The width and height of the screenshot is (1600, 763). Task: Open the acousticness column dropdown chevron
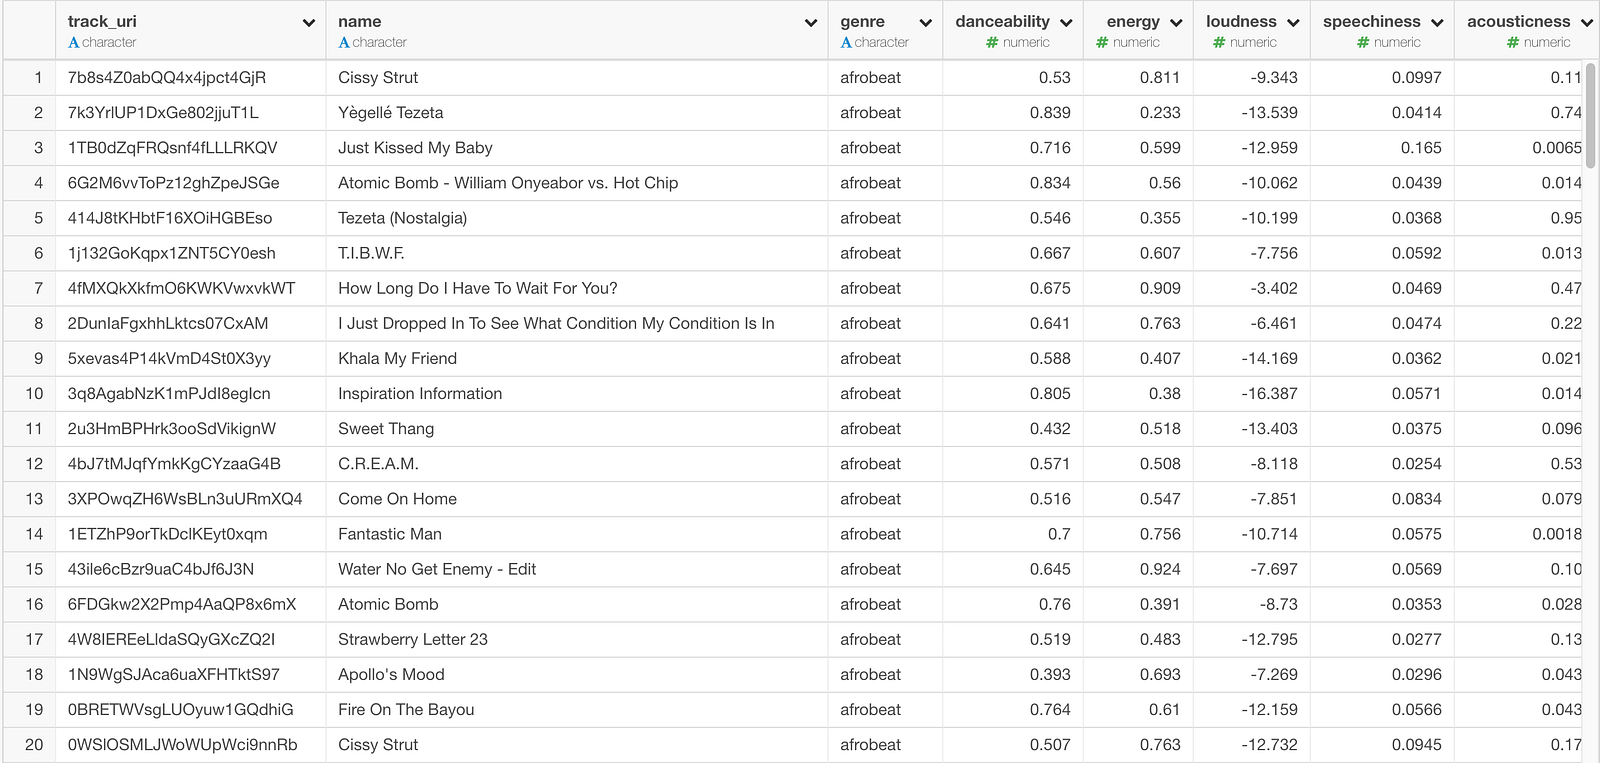point(1587,23)
